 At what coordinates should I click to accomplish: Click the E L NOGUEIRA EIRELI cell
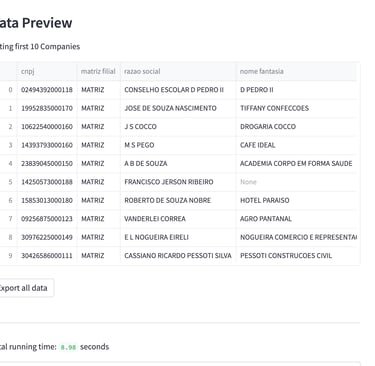(178, 237)
